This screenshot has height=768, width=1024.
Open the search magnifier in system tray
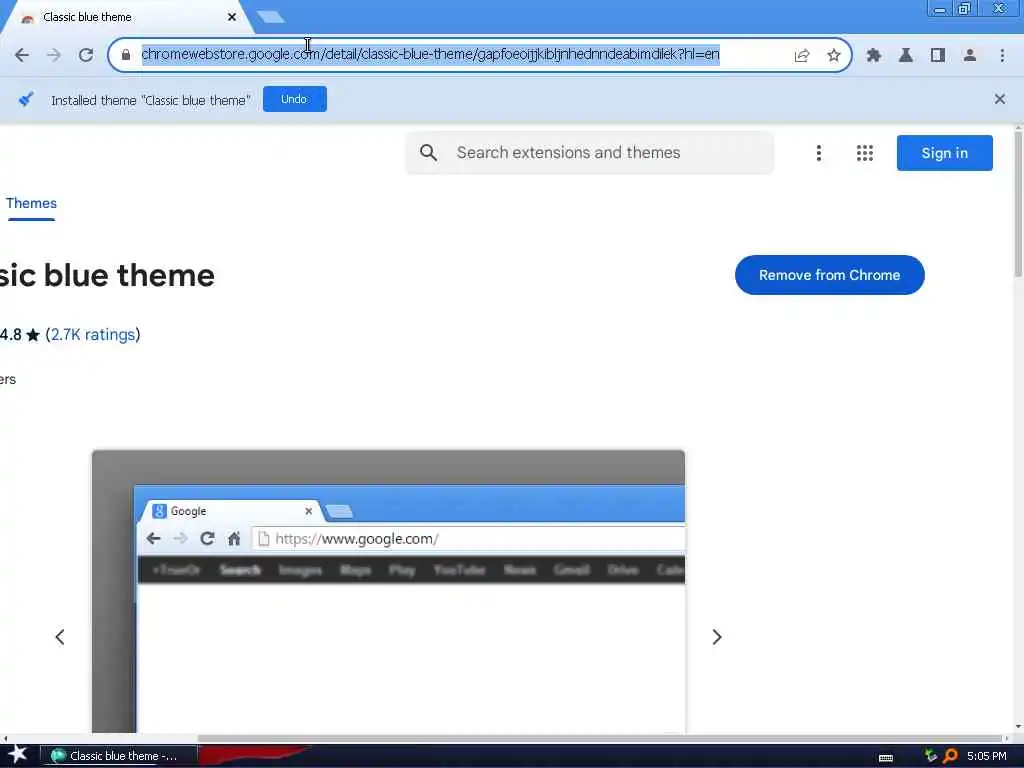click(x=950, y=756)
